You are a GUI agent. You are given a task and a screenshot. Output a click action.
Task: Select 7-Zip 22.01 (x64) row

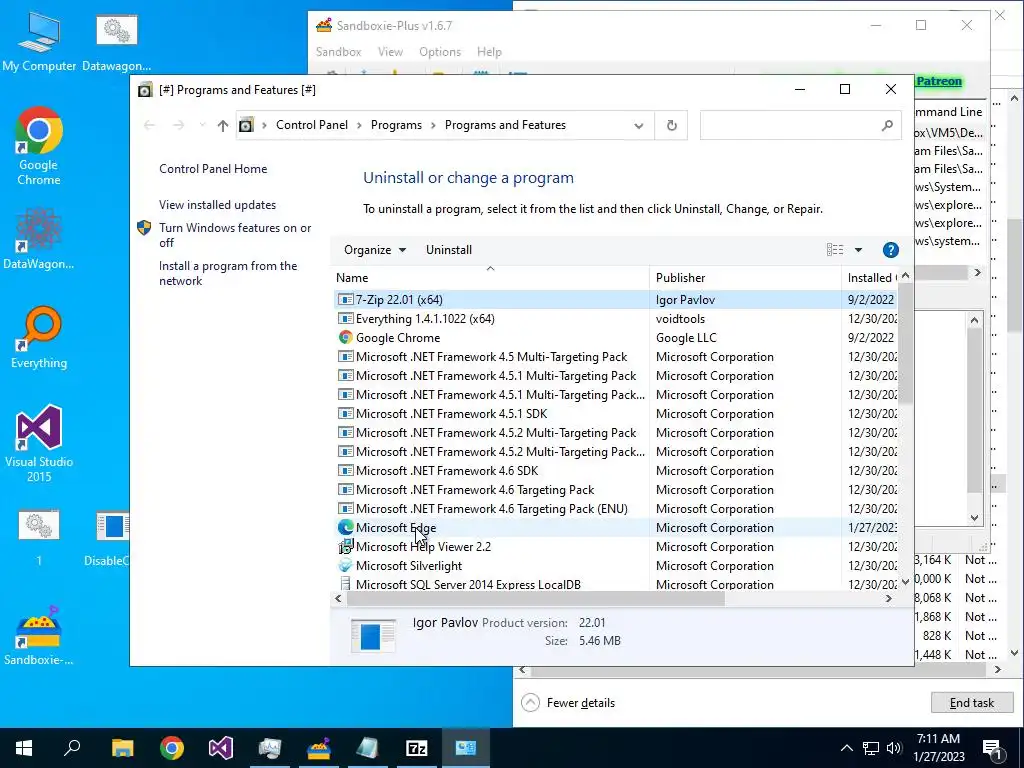pos(615,300)
